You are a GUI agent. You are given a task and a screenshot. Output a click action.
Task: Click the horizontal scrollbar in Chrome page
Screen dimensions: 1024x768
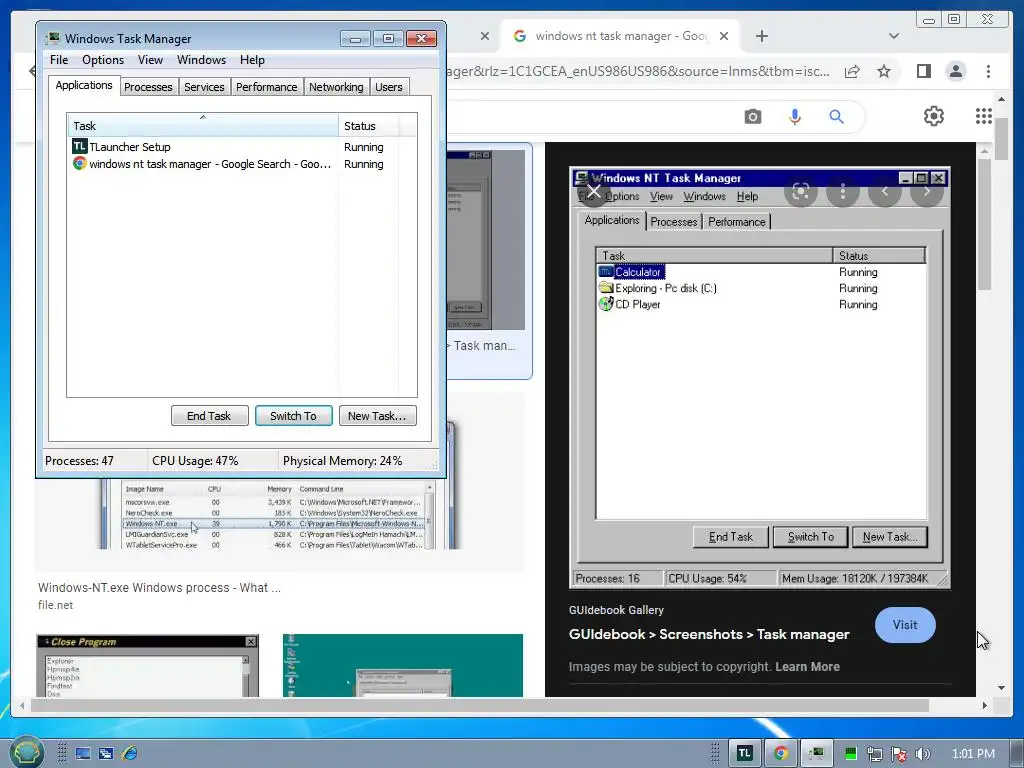480,705
